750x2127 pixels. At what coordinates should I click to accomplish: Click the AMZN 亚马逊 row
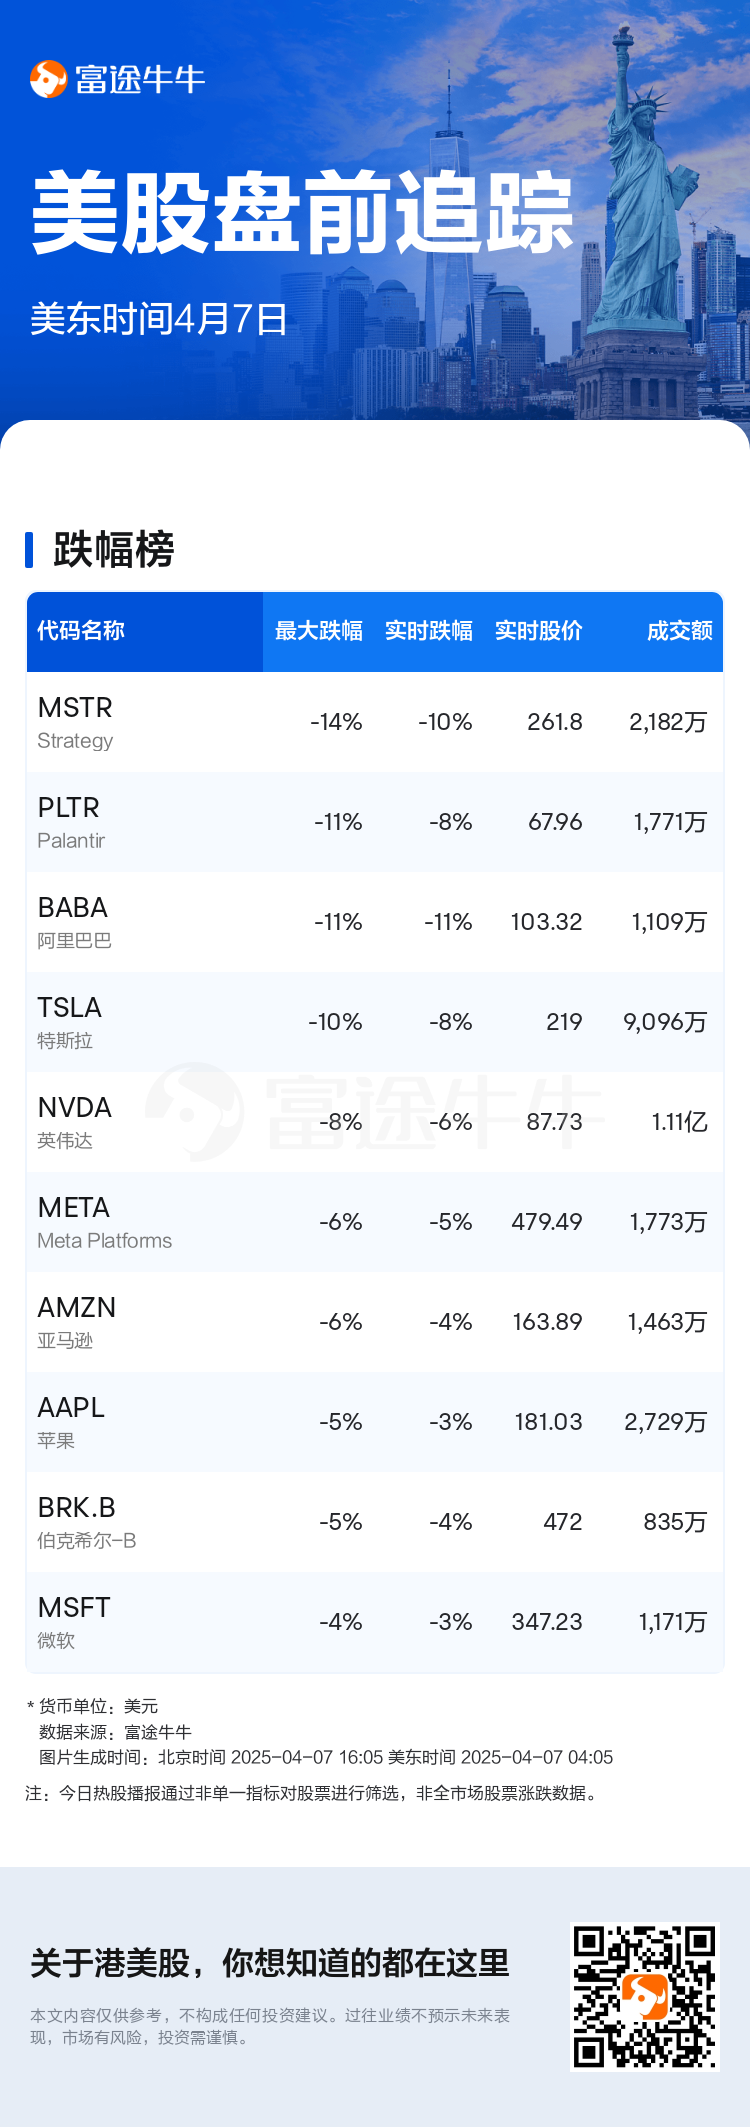click(x=375, y=1322)
